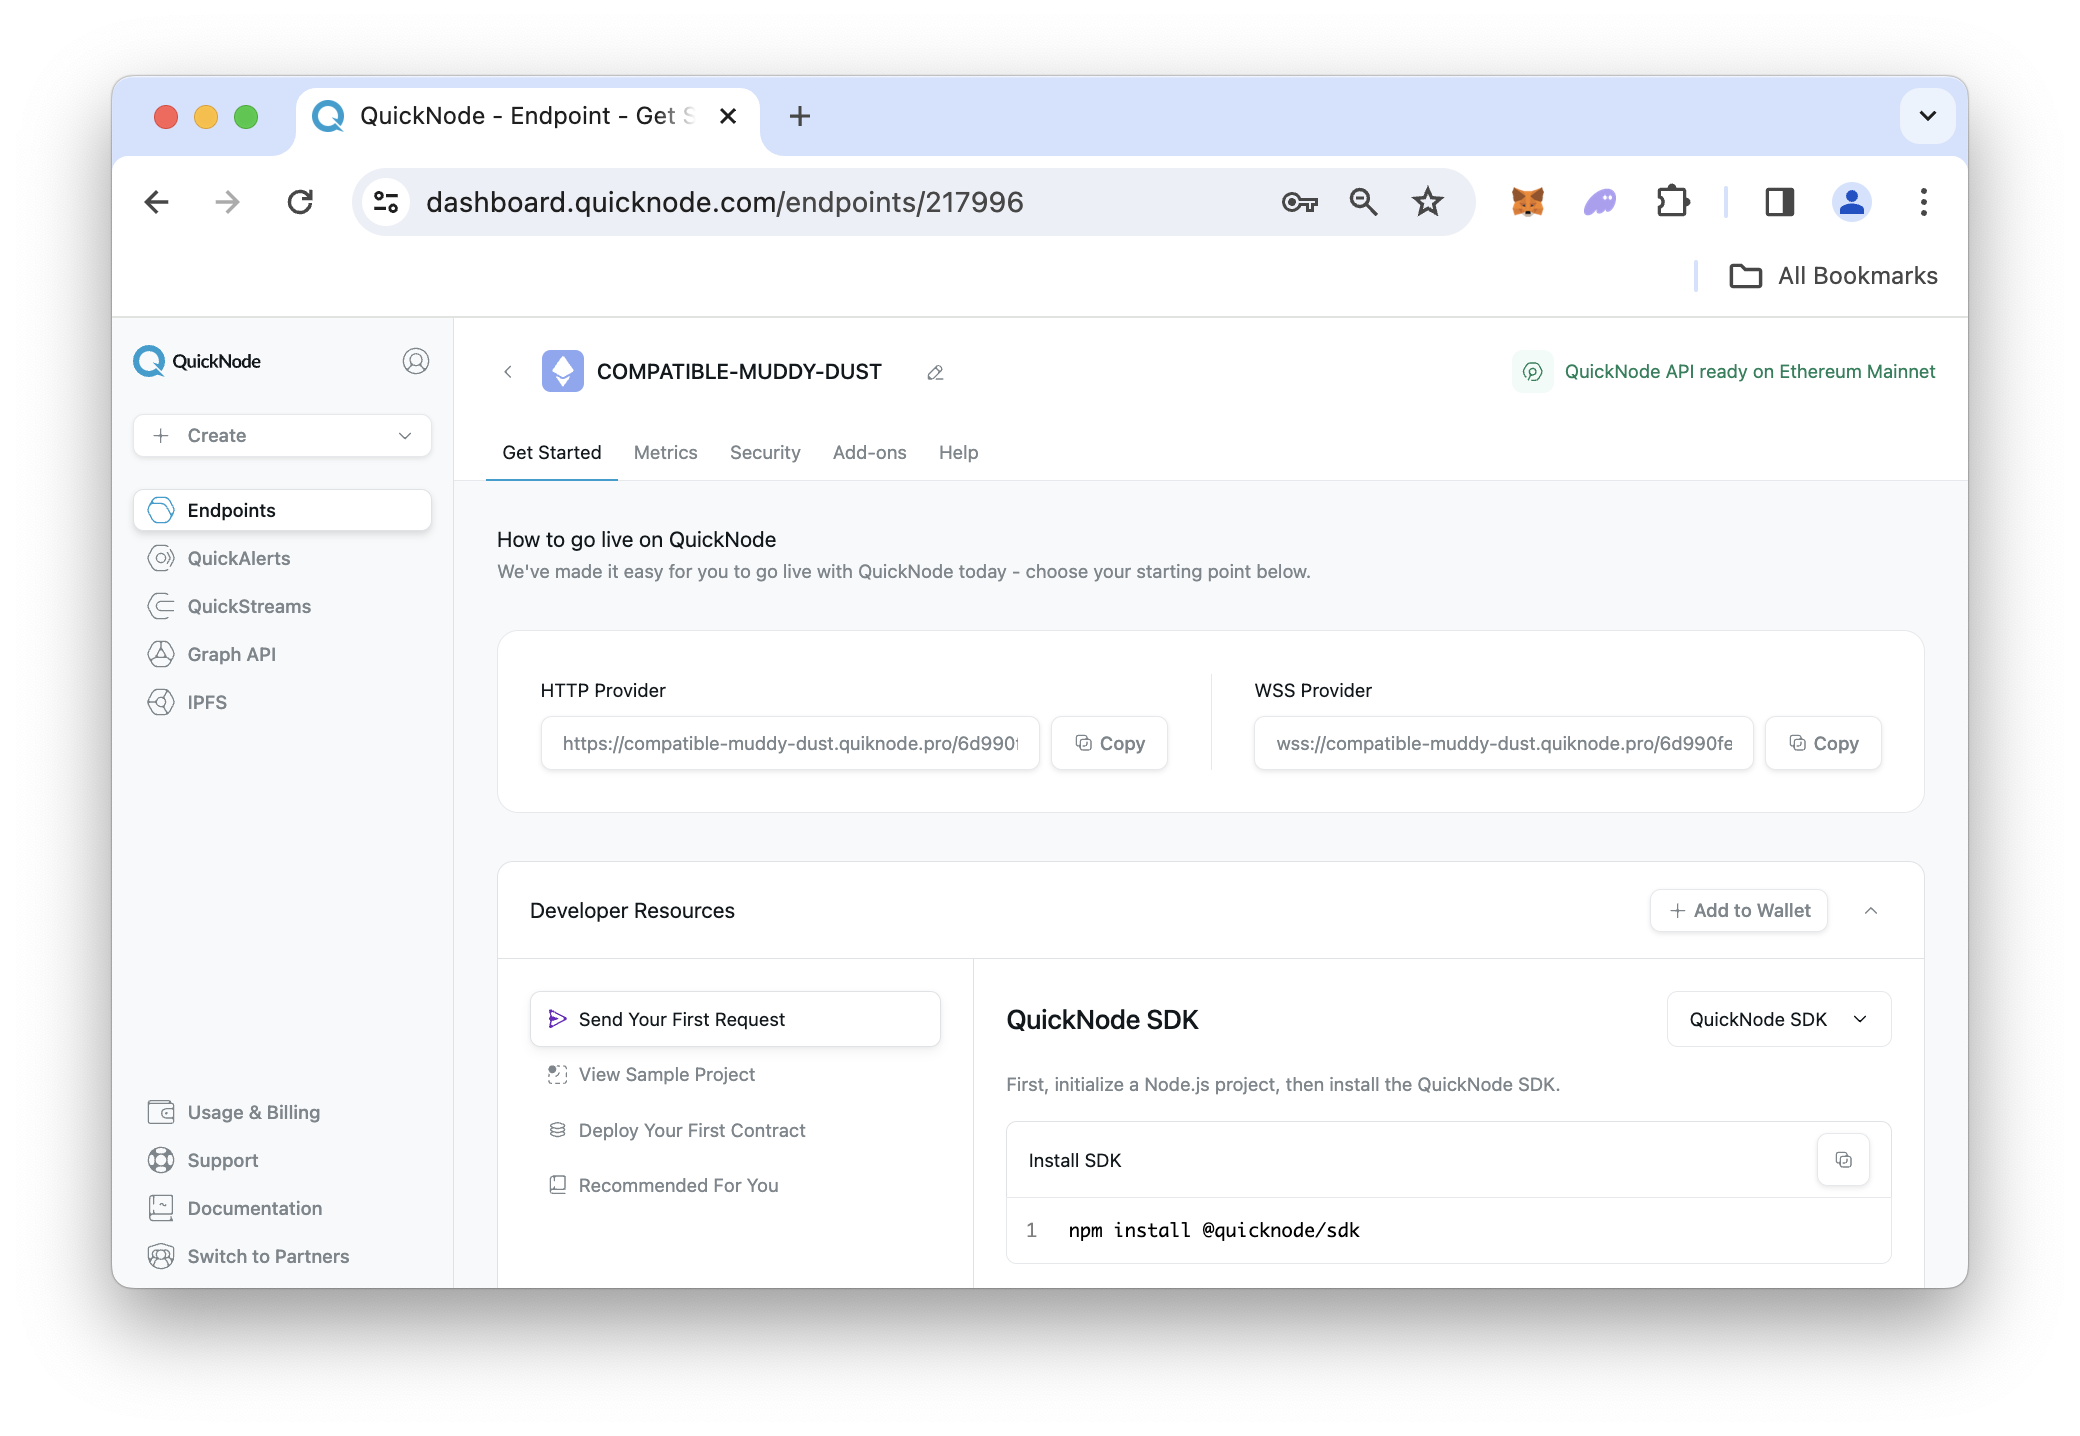2080x1436 pixels.
Task: Open Documentation in the sidebar
Action: pyautogui.click(x=235, y=1208)
